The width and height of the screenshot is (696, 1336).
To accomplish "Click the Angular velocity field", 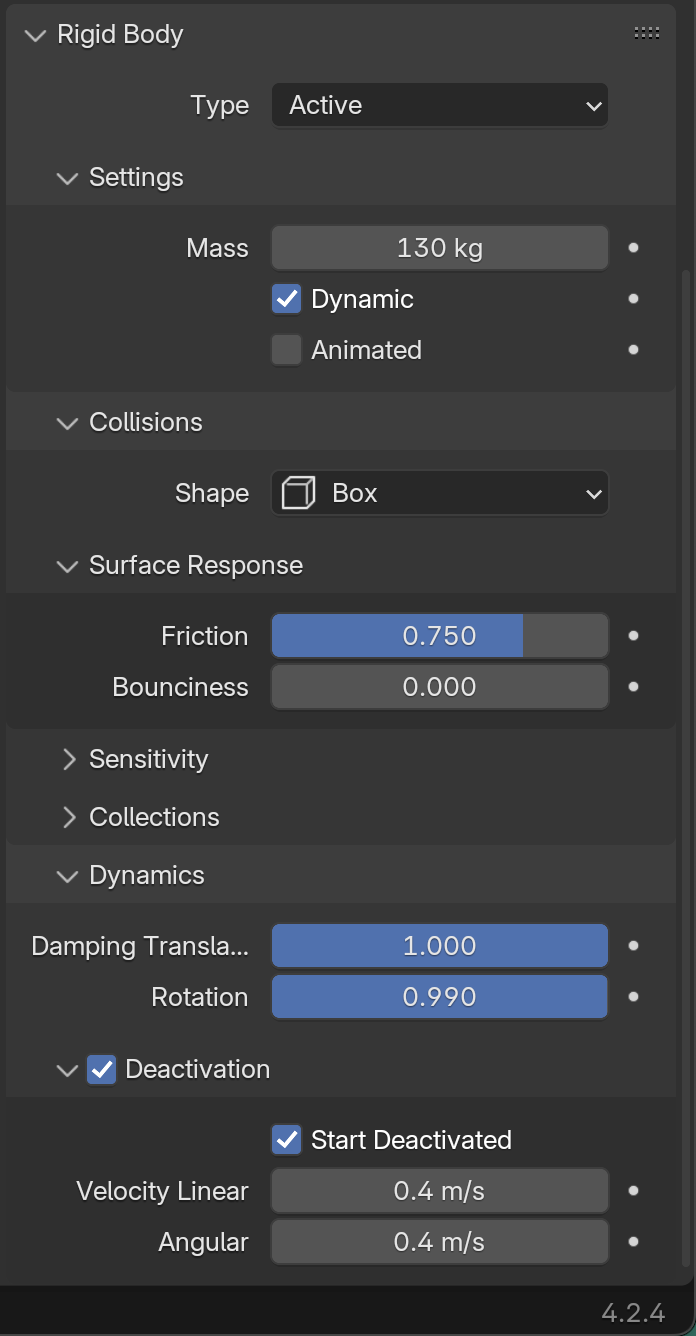I will 440,1242.
